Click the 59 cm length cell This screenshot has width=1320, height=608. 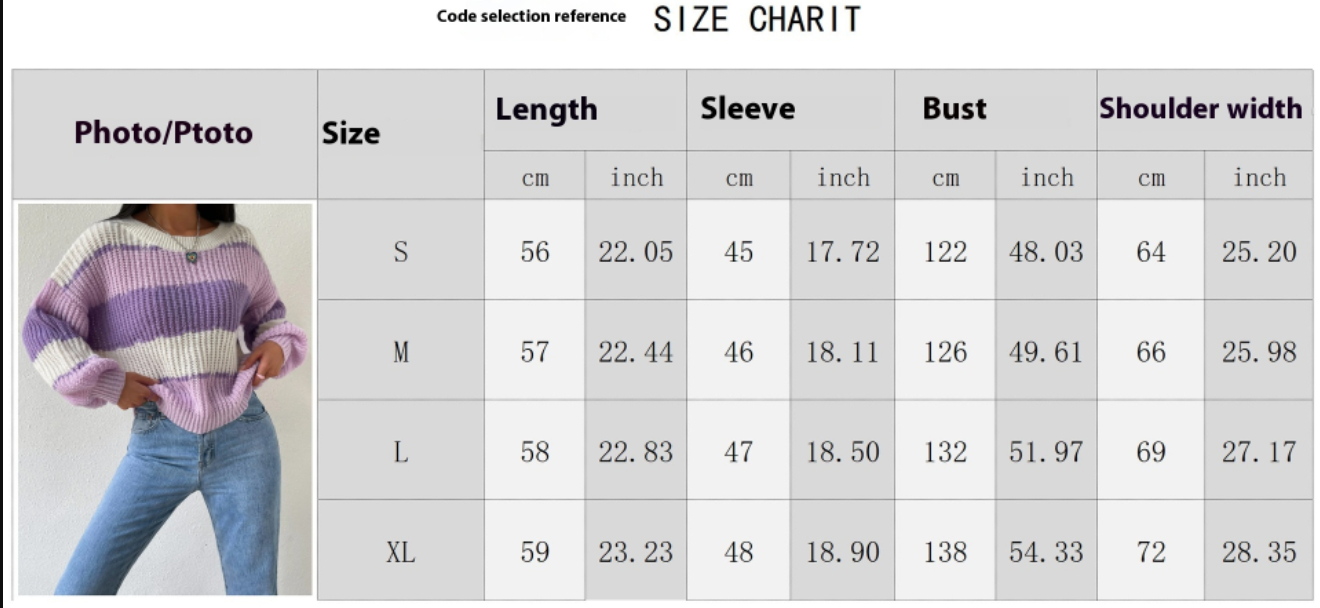535,551
